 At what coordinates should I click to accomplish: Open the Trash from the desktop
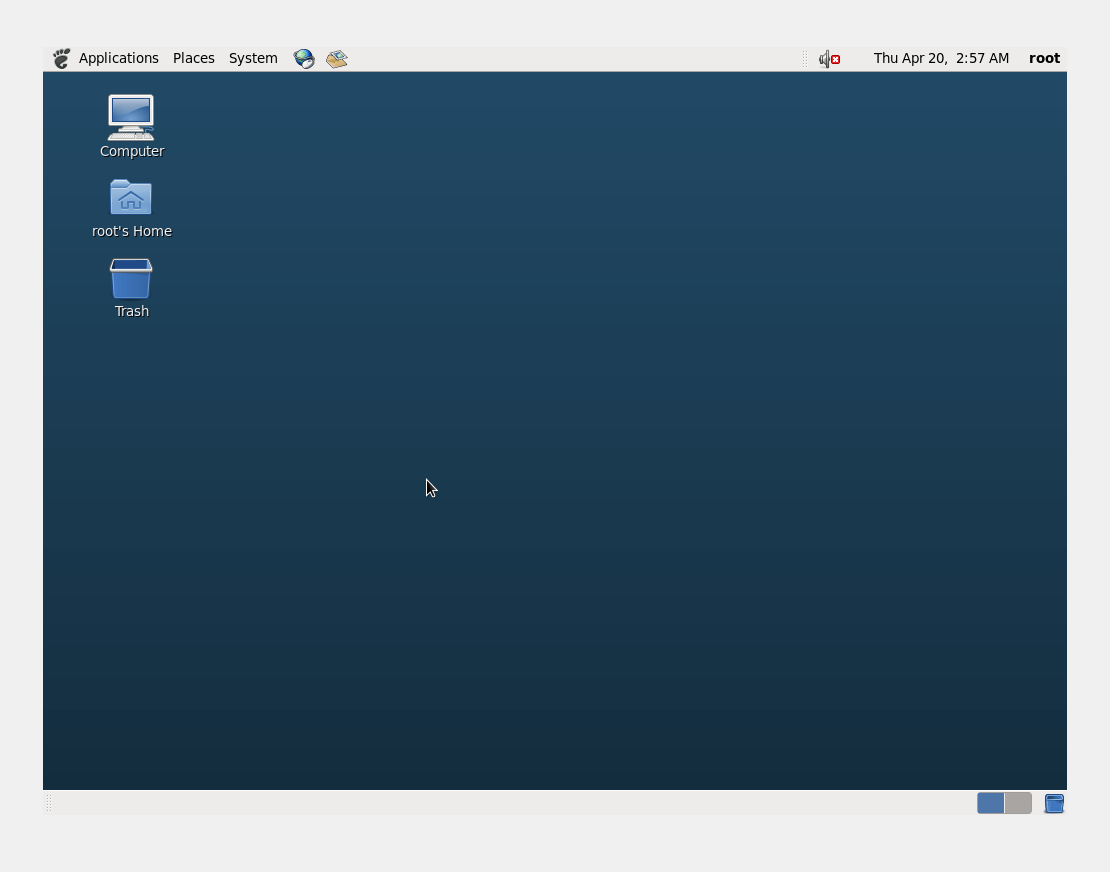click(131, 277)
